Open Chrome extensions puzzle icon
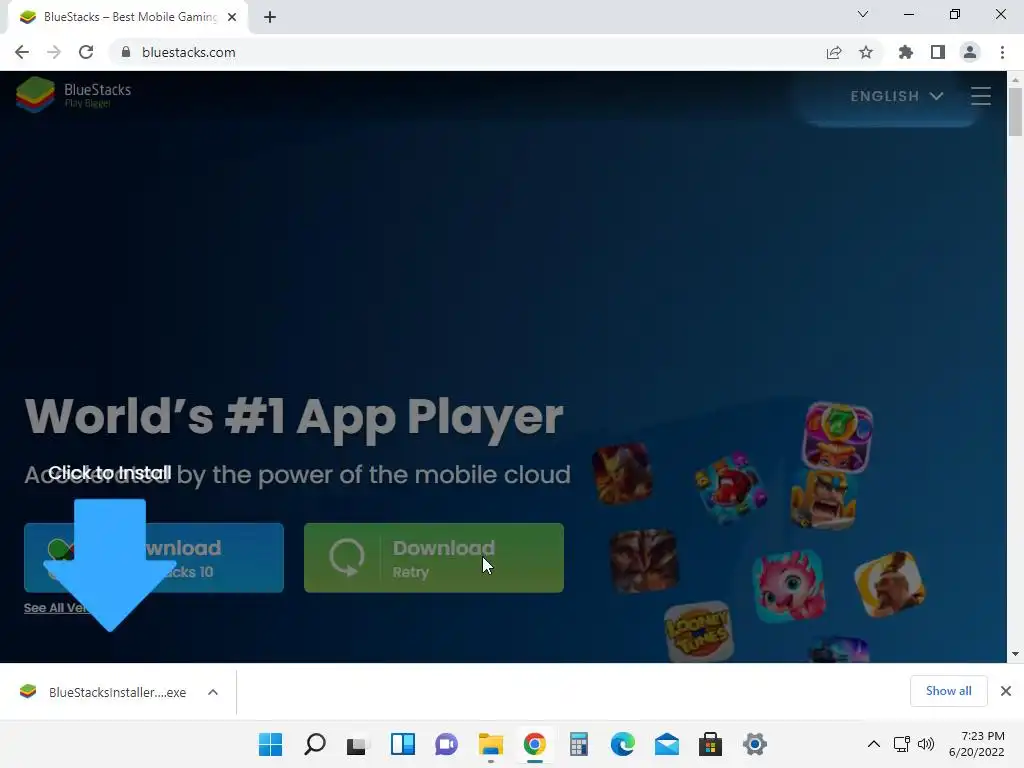 (906, 52)
